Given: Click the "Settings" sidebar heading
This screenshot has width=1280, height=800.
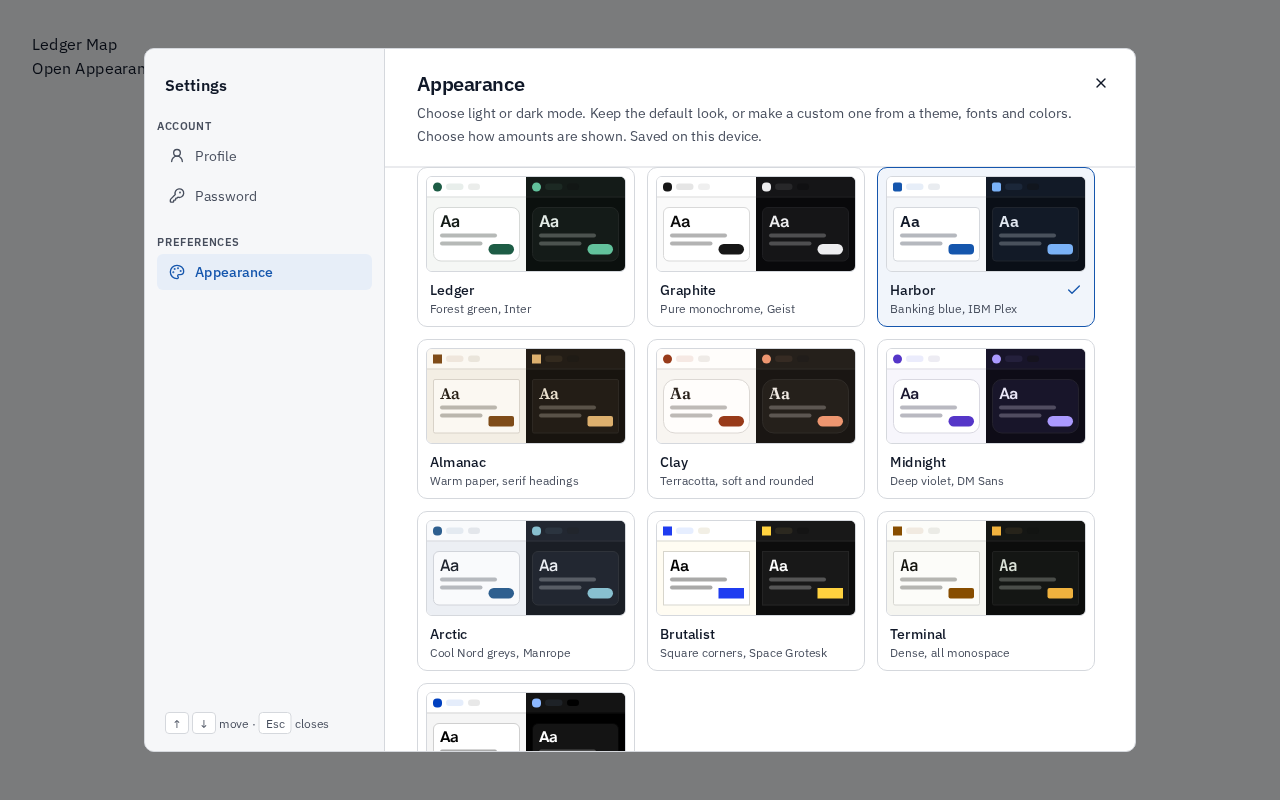Looking at the screenshot, I should pos(196,85).
